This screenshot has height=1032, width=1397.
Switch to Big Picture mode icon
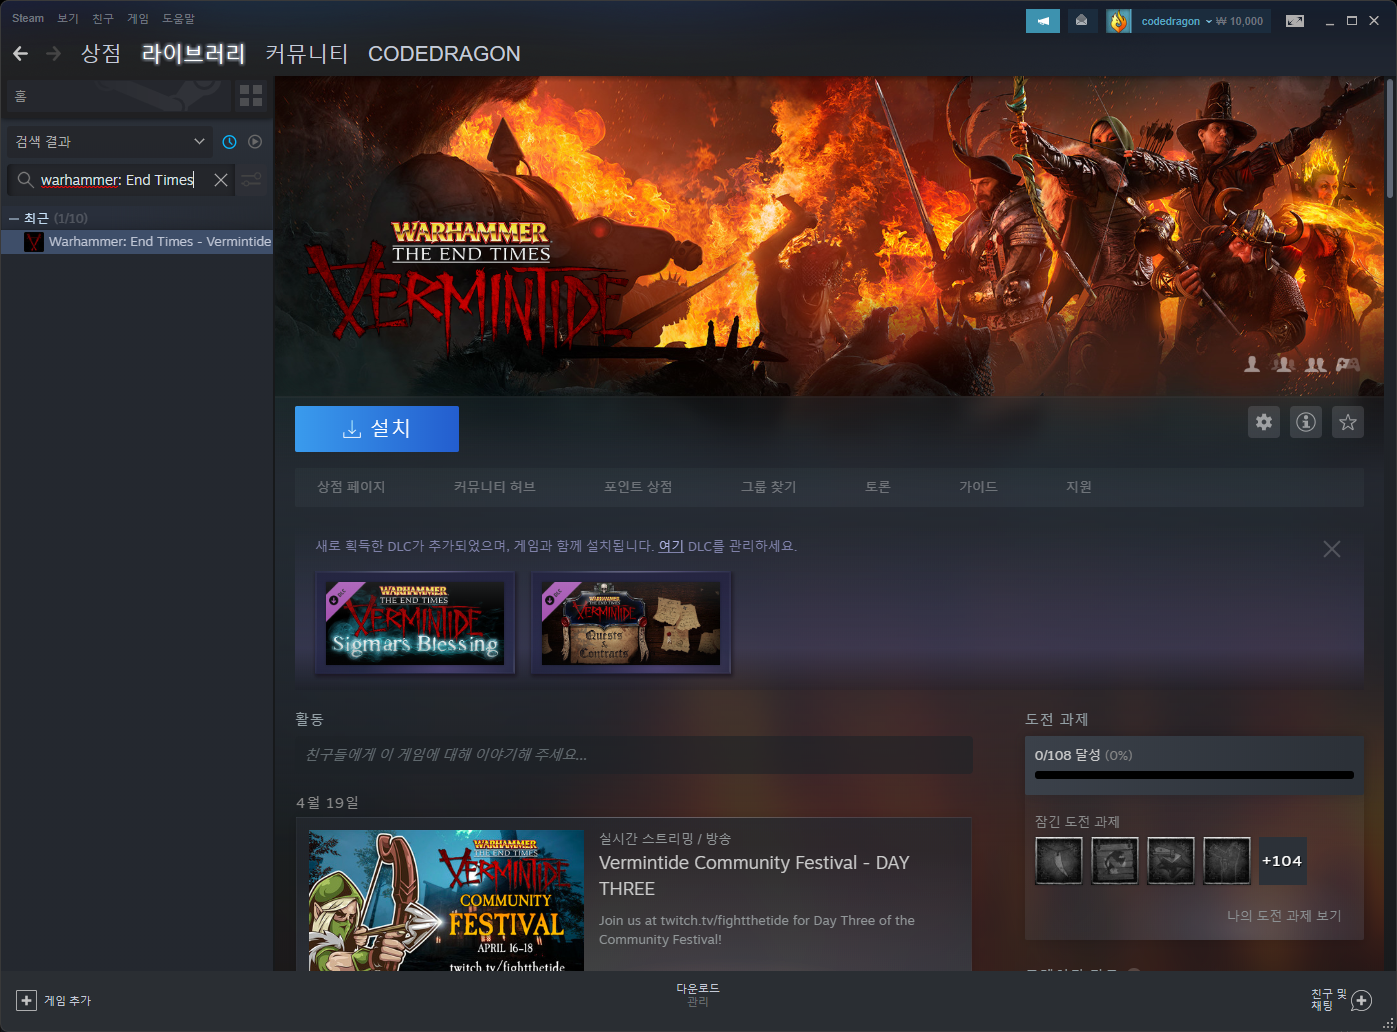pyautogui.click(x=1295, y=21)
